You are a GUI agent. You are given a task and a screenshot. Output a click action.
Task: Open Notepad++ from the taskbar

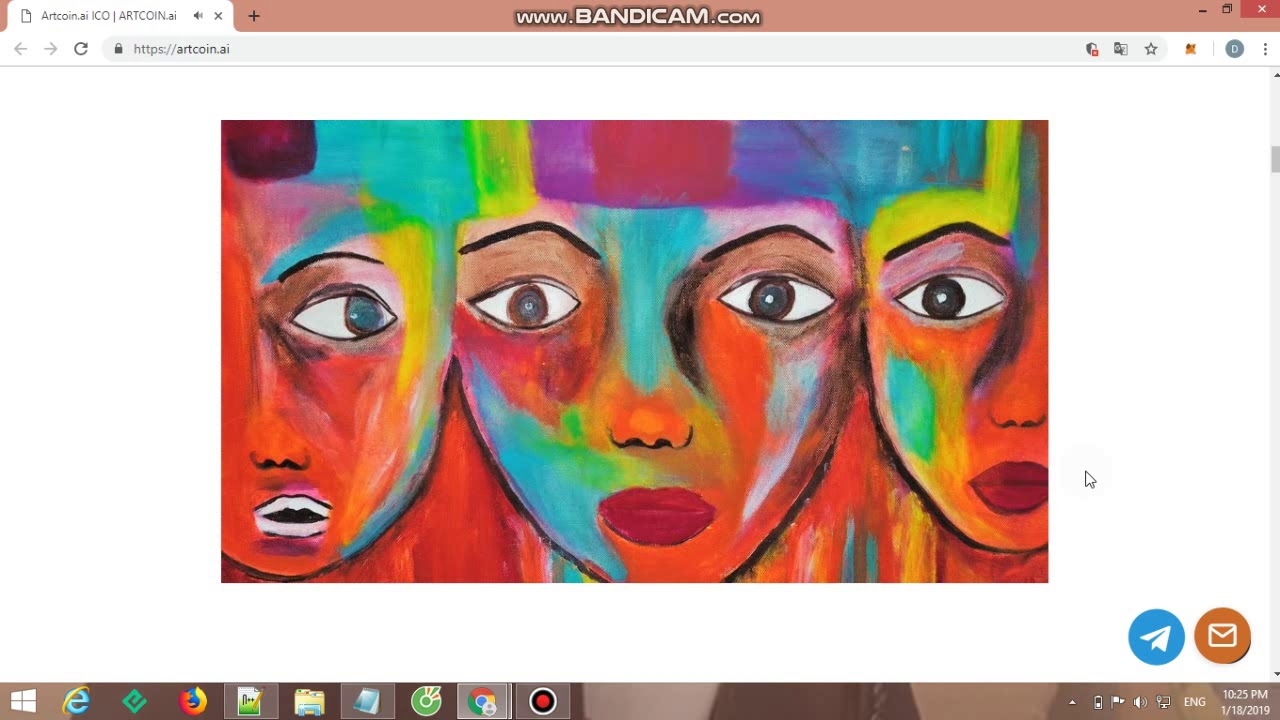(250, 701)
